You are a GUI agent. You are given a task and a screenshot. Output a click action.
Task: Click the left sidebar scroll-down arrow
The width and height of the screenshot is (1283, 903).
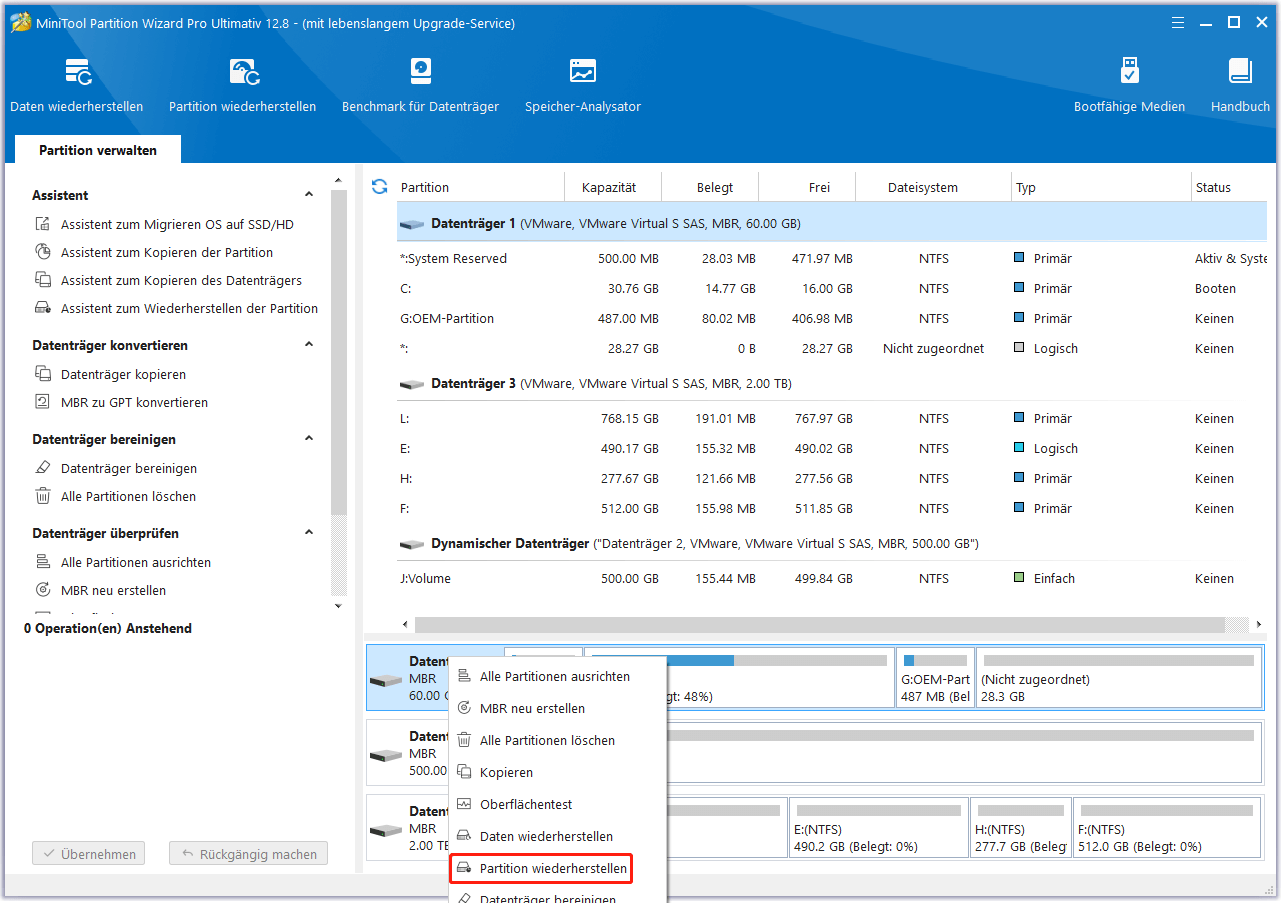[338, 606]
